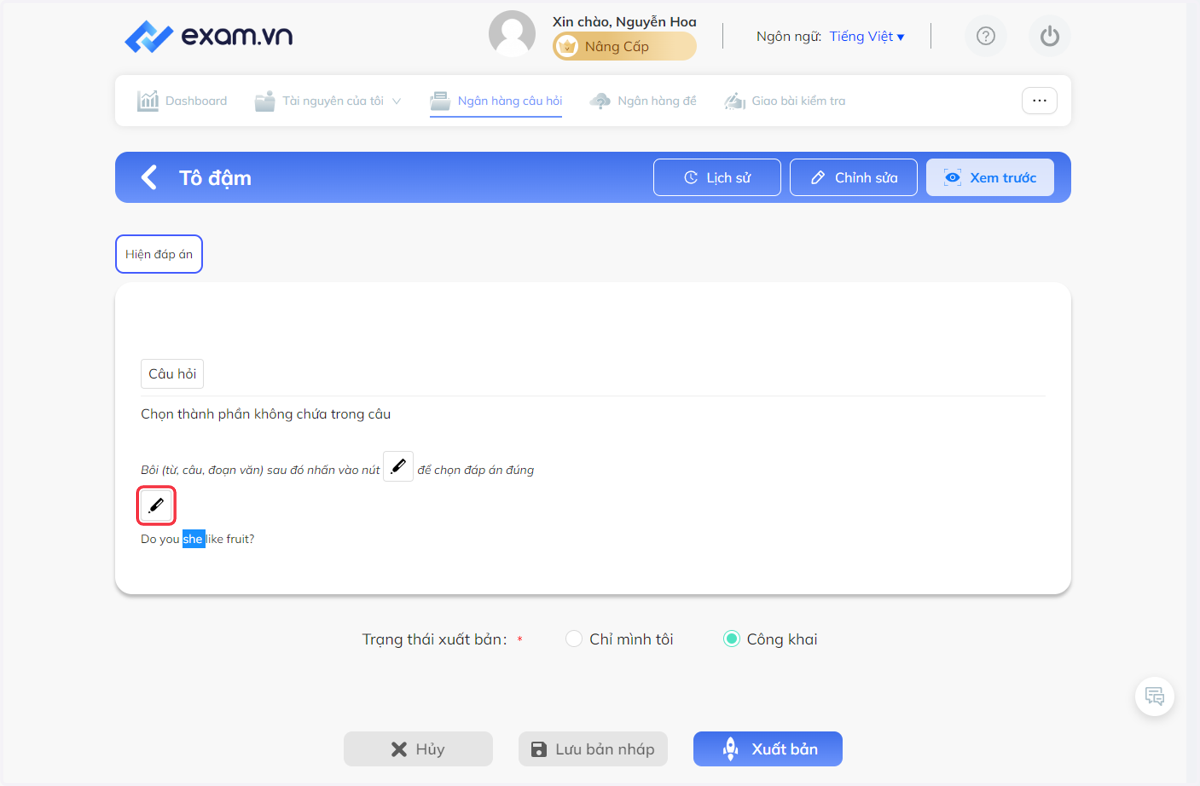Click the Xuất bản publish button
This screenshot has height=786, width=1200.
coord(768,749)
